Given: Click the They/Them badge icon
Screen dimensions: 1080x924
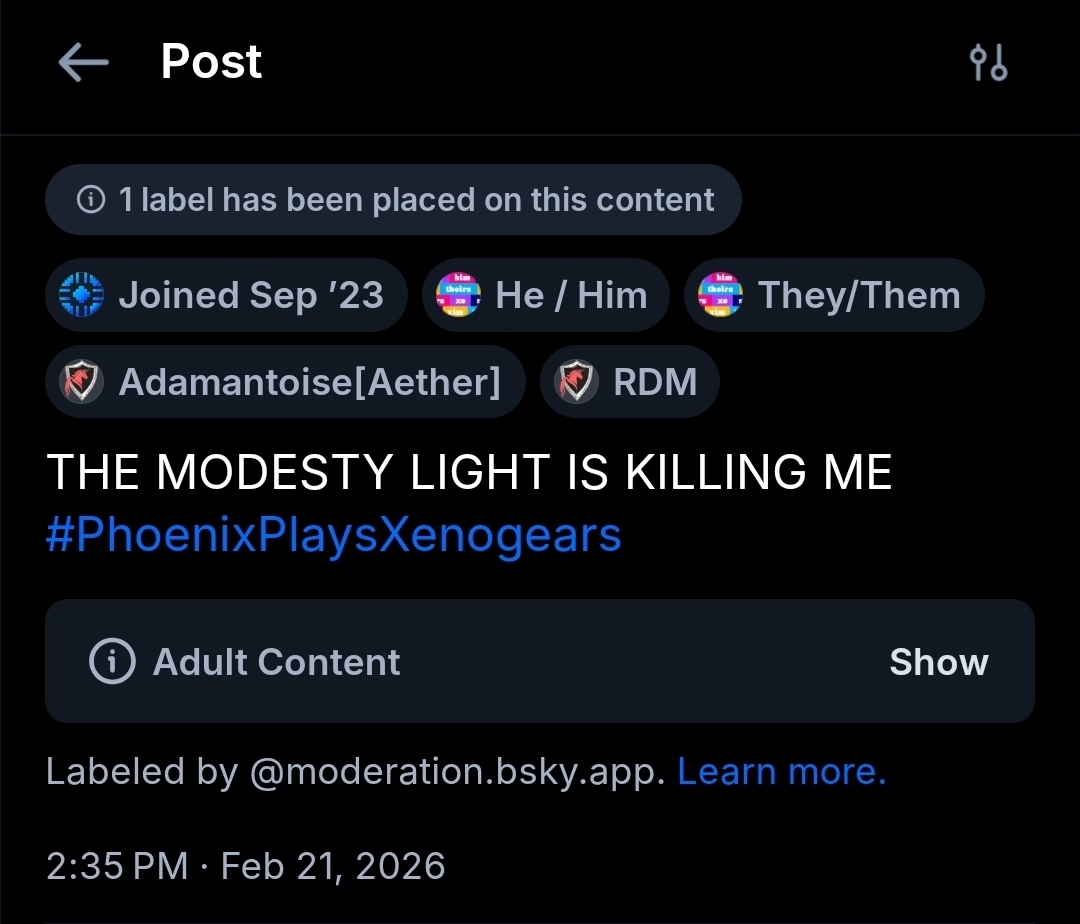Looking at the screenshot, I should [721, 295].
